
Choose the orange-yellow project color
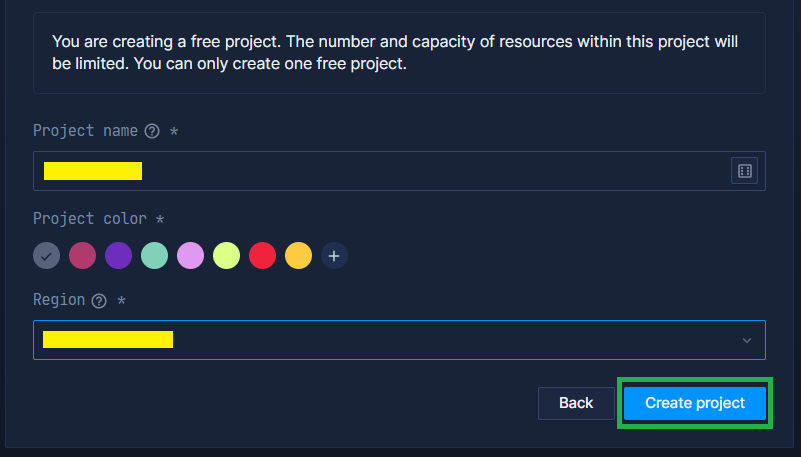(298, 255)
